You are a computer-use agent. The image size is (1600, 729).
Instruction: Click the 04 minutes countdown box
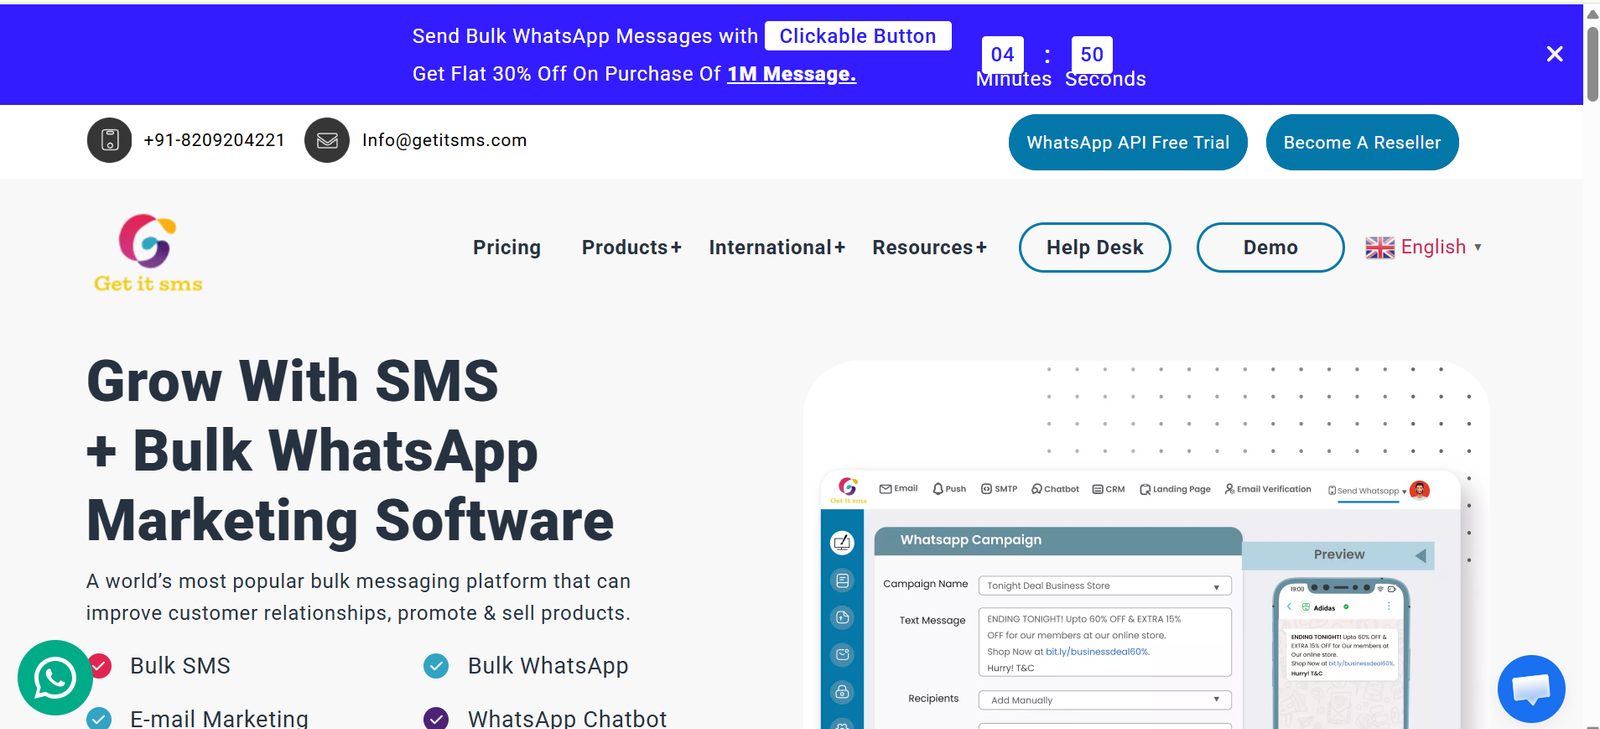pyautogui.click(x=1002, y=54)
